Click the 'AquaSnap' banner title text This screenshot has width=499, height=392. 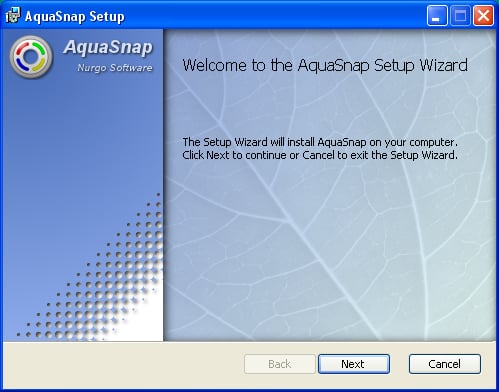(108, 47)
